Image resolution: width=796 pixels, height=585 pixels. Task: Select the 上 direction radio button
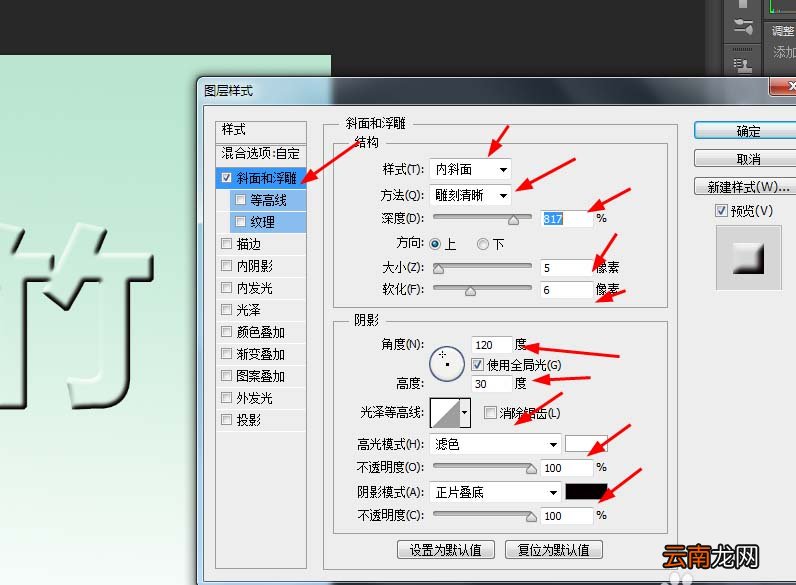coord(435,244)
